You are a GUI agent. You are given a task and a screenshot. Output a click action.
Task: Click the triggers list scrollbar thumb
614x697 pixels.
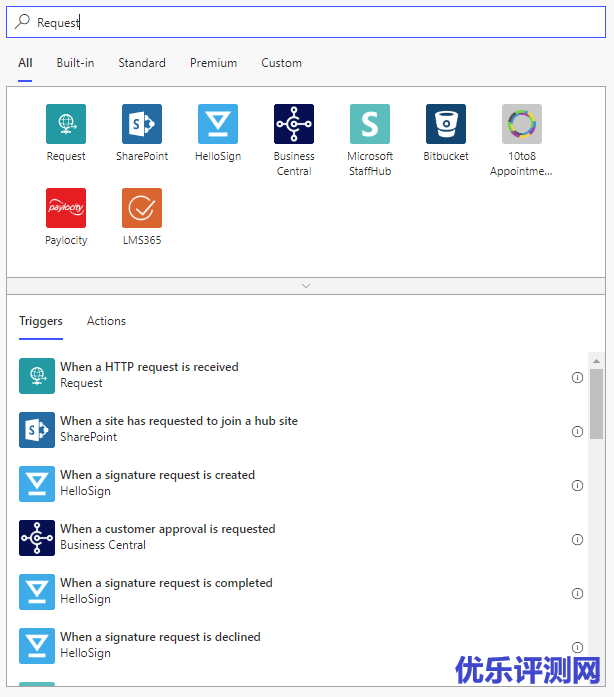[x=596, y=404]
